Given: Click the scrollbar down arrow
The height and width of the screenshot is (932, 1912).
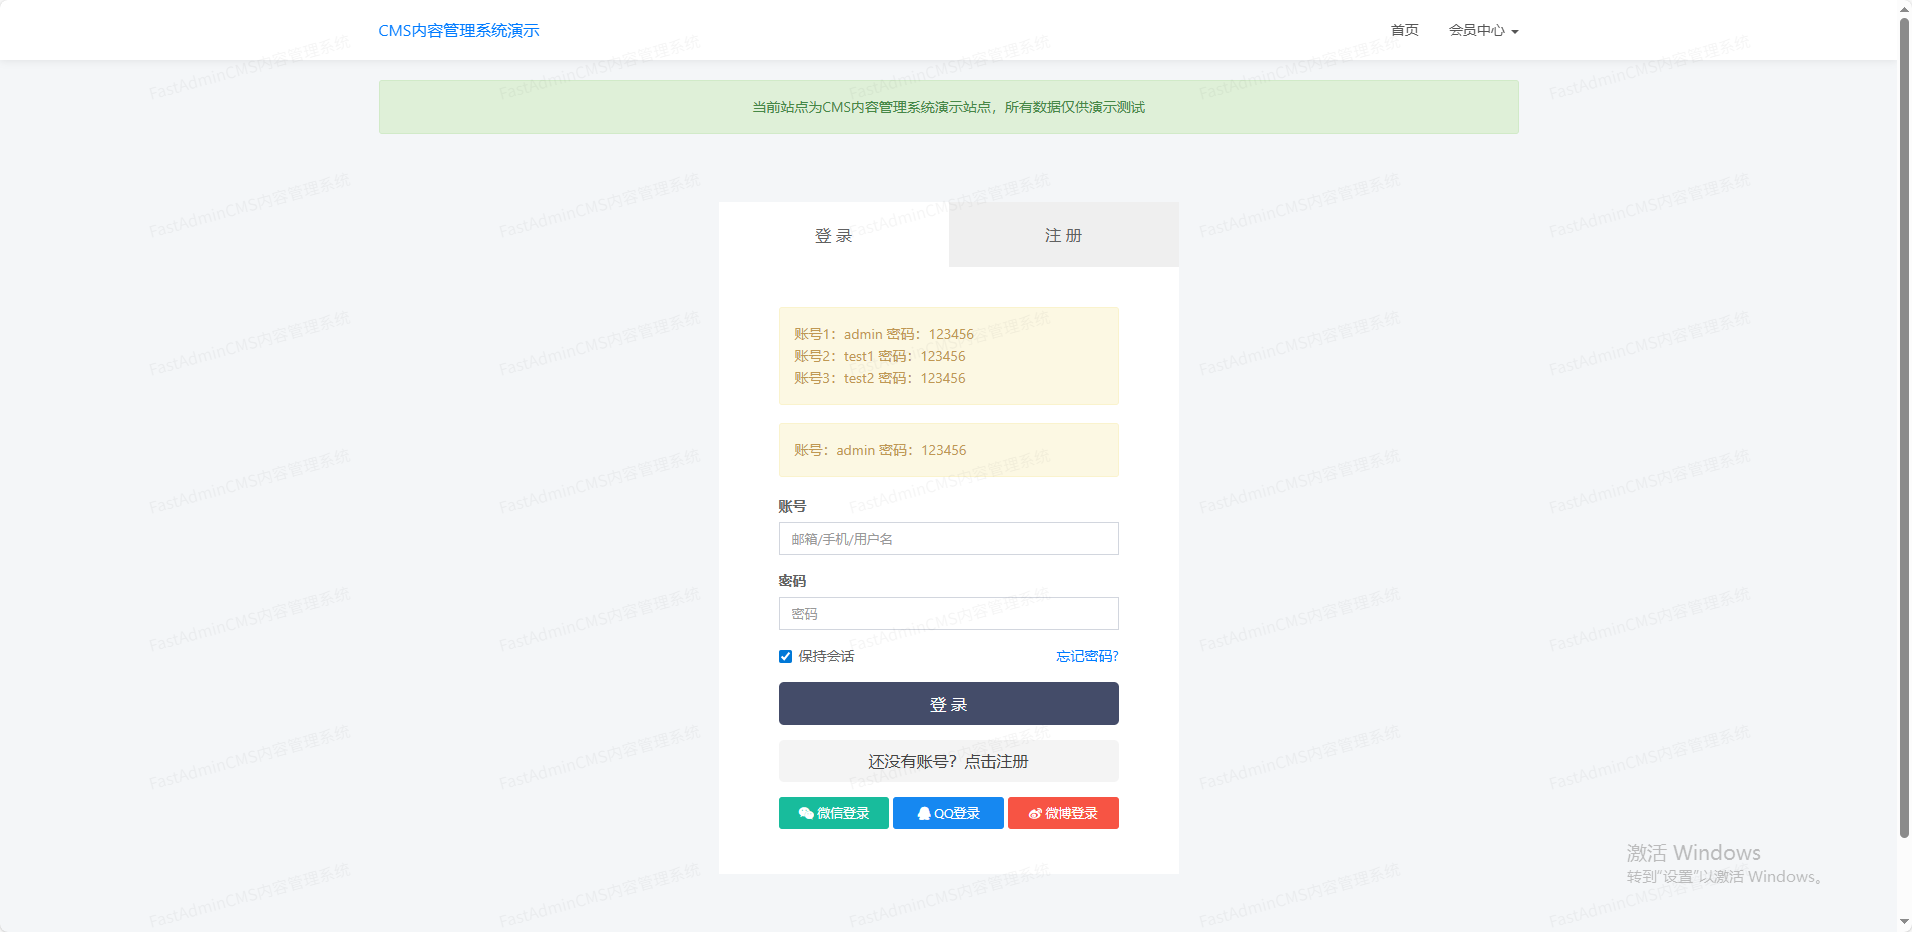Looking at the screenshot, I should (1904, 922).
